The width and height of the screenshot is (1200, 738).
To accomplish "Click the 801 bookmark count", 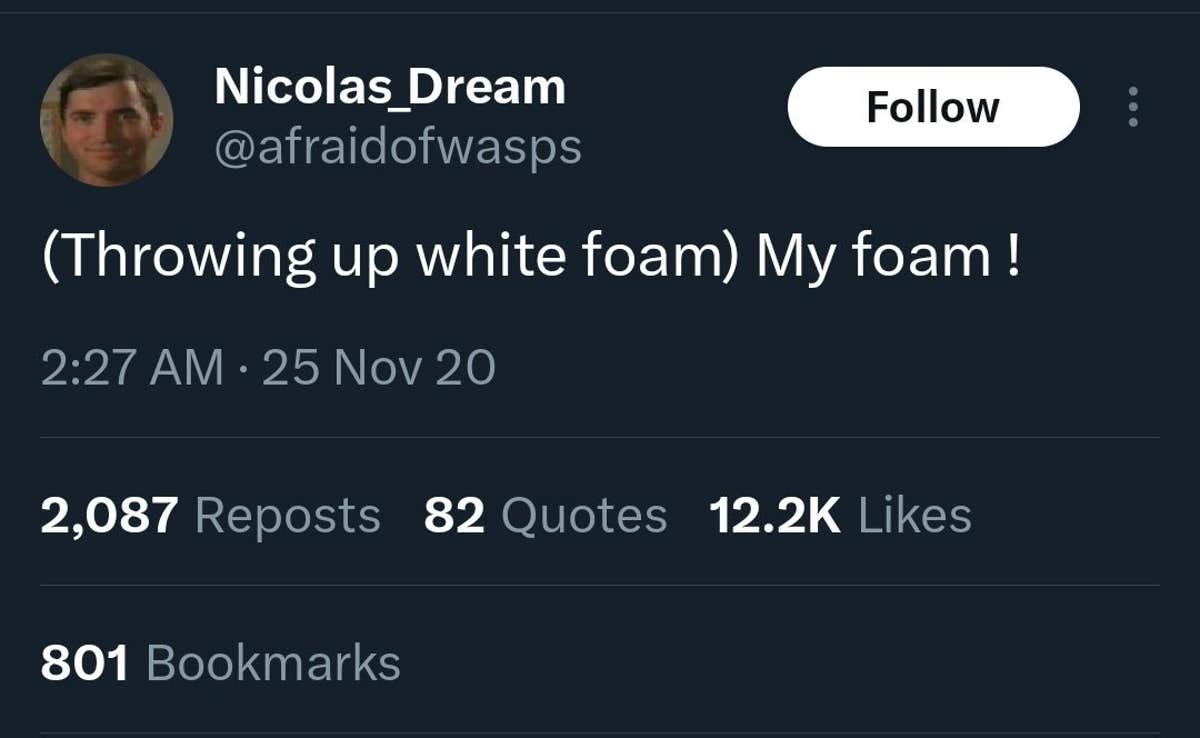I will (85, 663).
